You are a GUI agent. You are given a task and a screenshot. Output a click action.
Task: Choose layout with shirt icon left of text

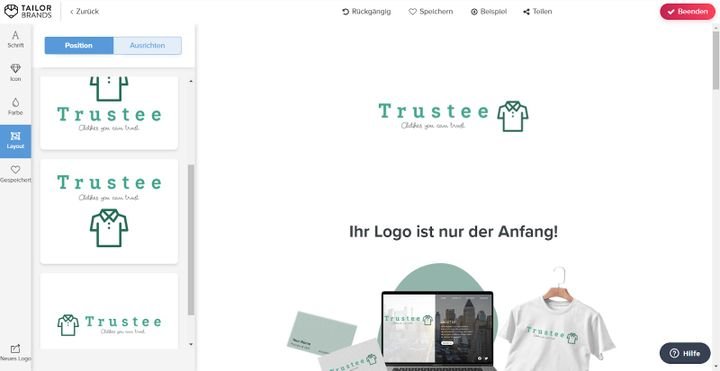tap(109, 311)
